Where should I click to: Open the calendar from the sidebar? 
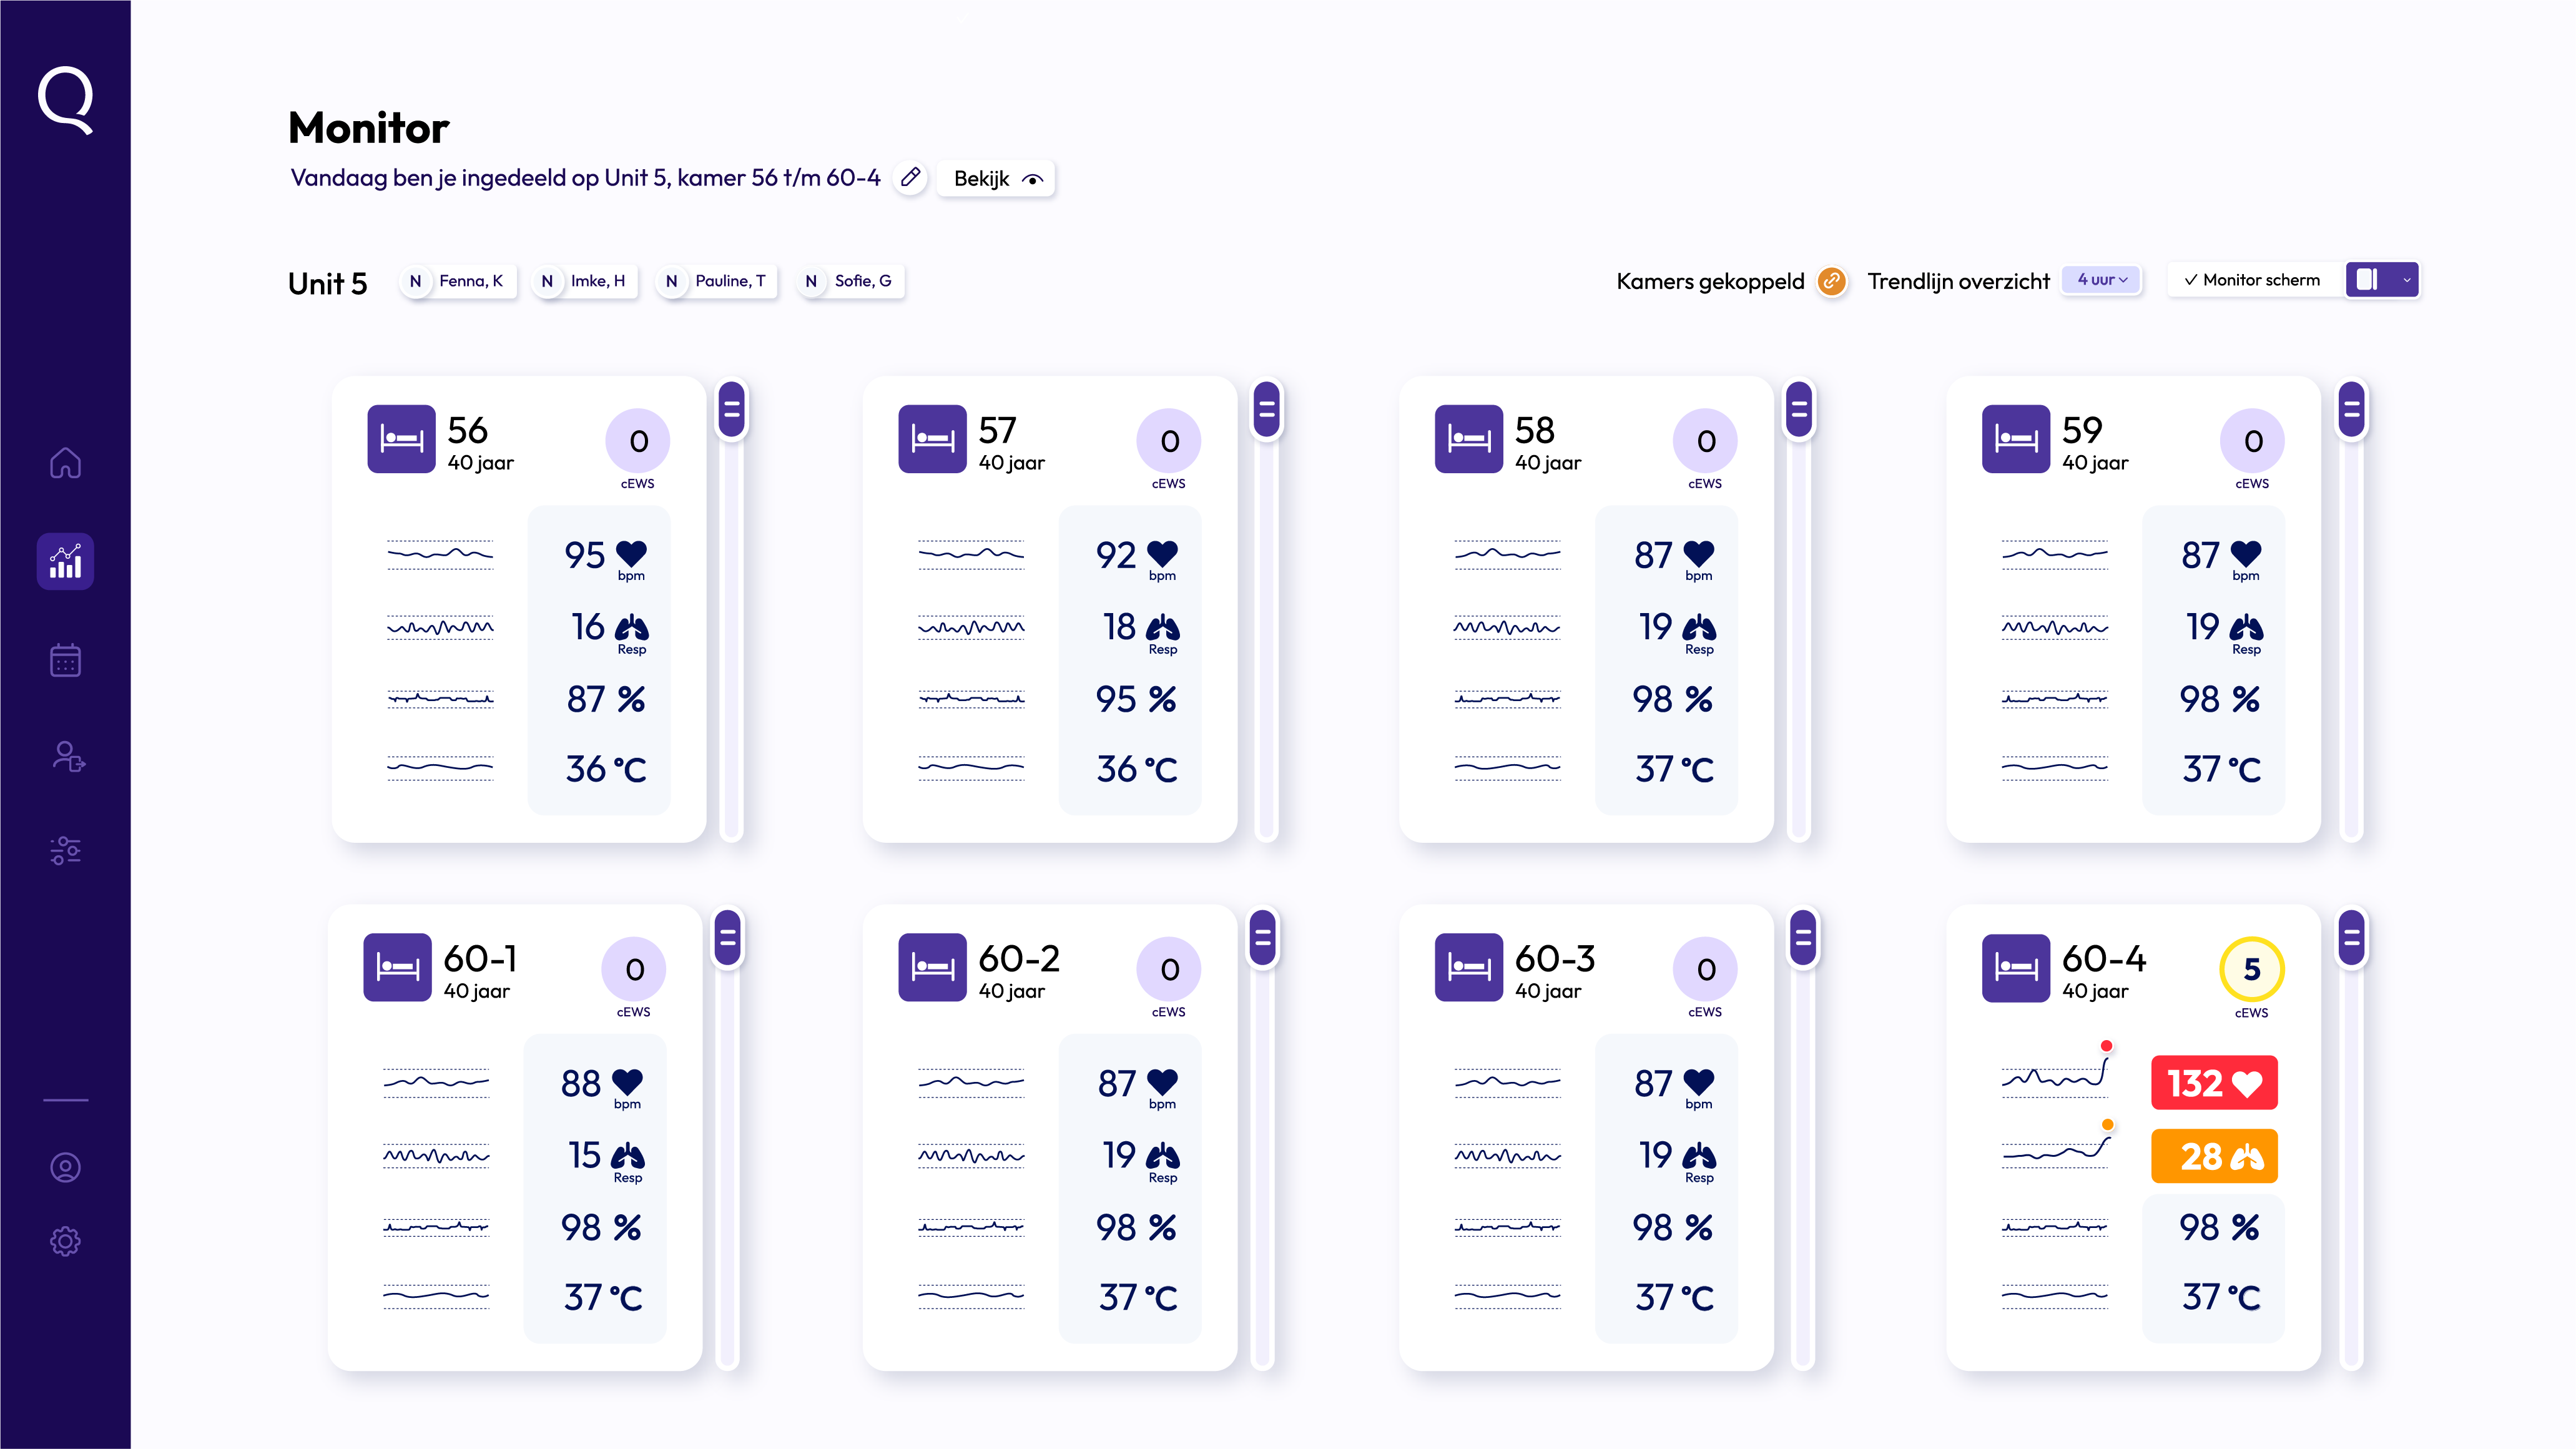pyautogui.click(x=65, y=661)
